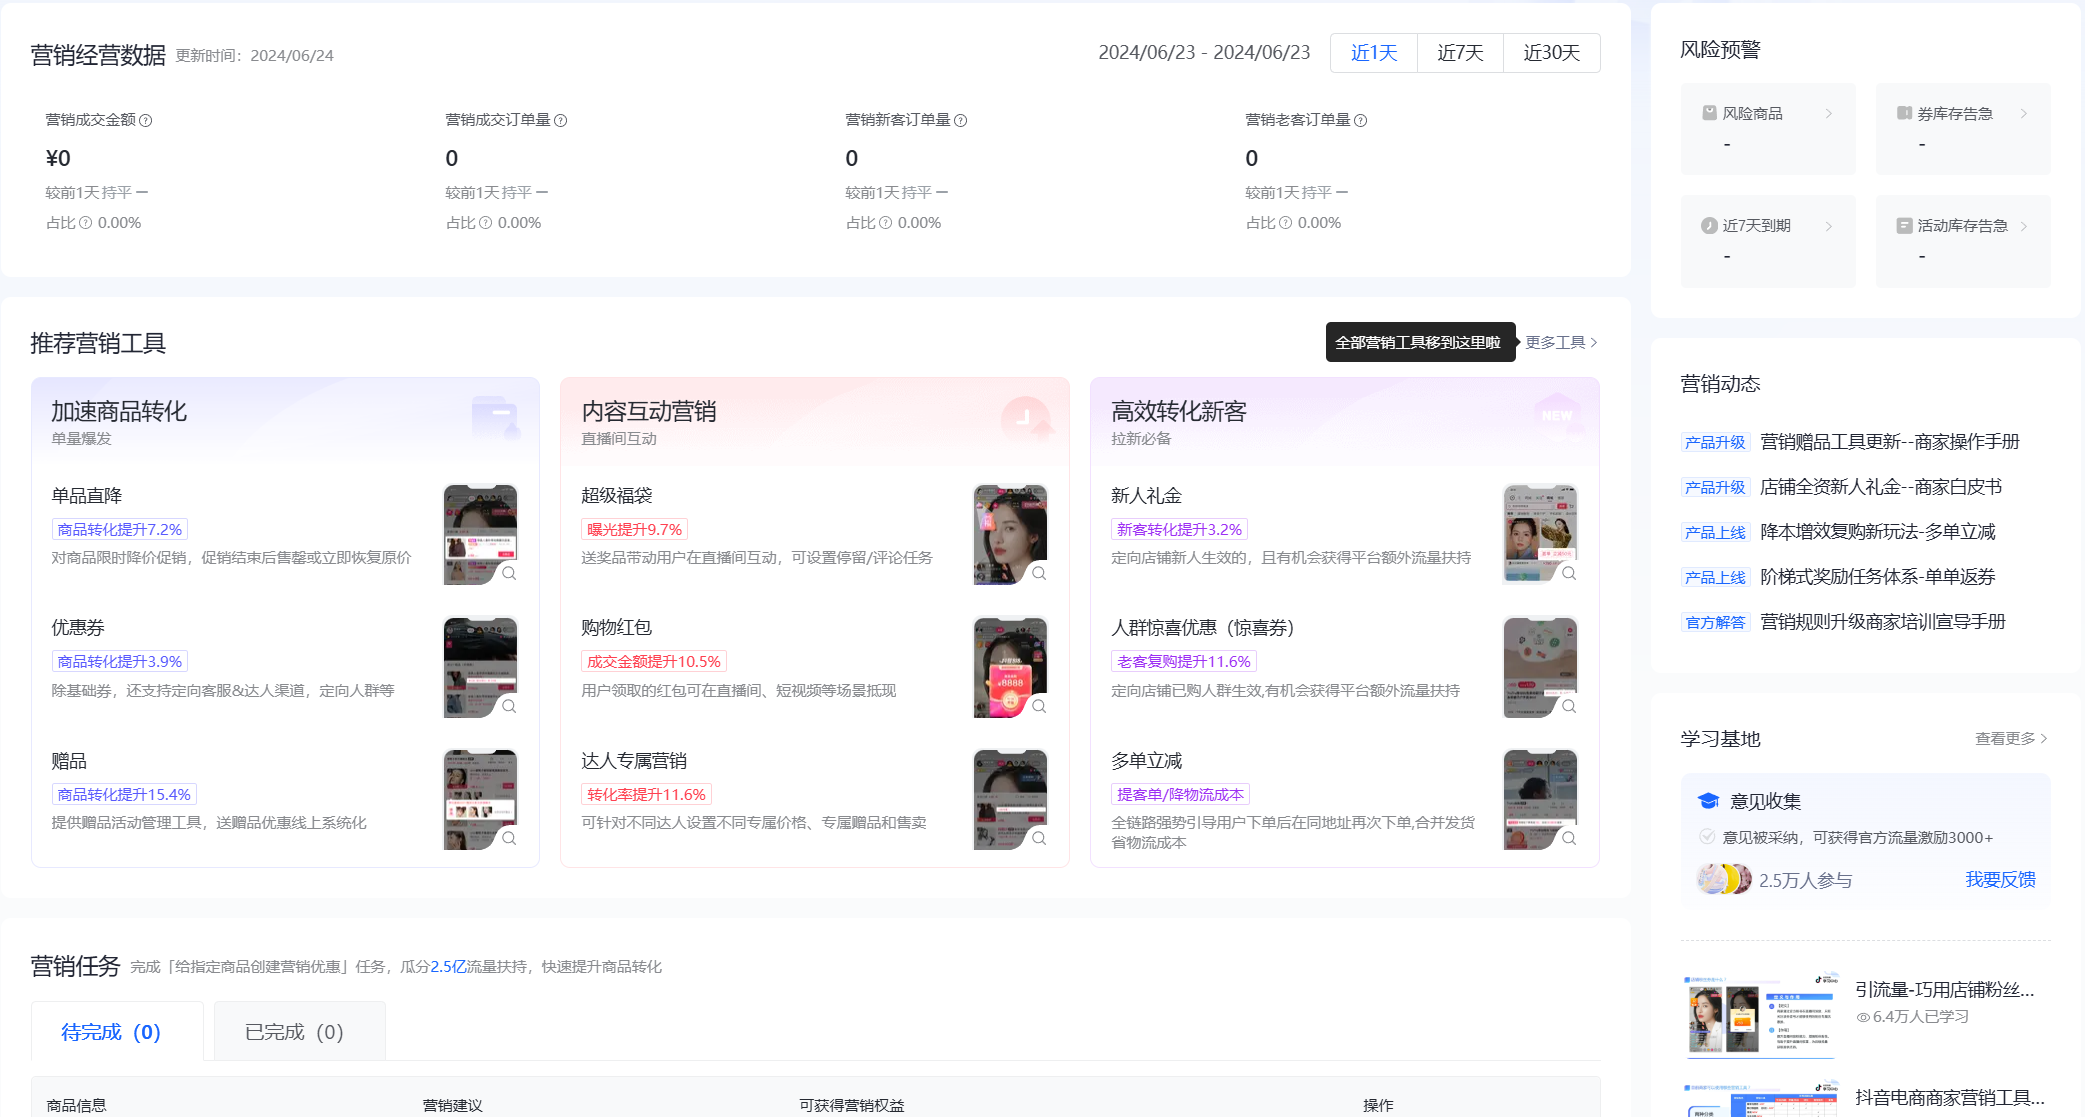
Task: Click info icon beside 营销成交金额
Action: point(146,121)
